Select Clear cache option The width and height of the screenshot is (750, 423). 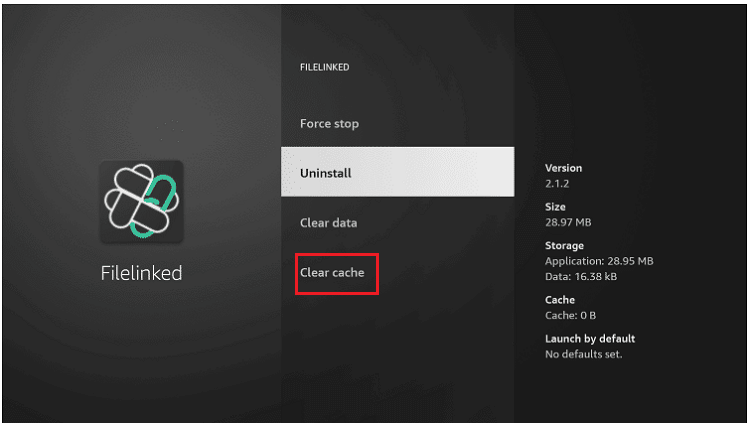coord(332,273)
